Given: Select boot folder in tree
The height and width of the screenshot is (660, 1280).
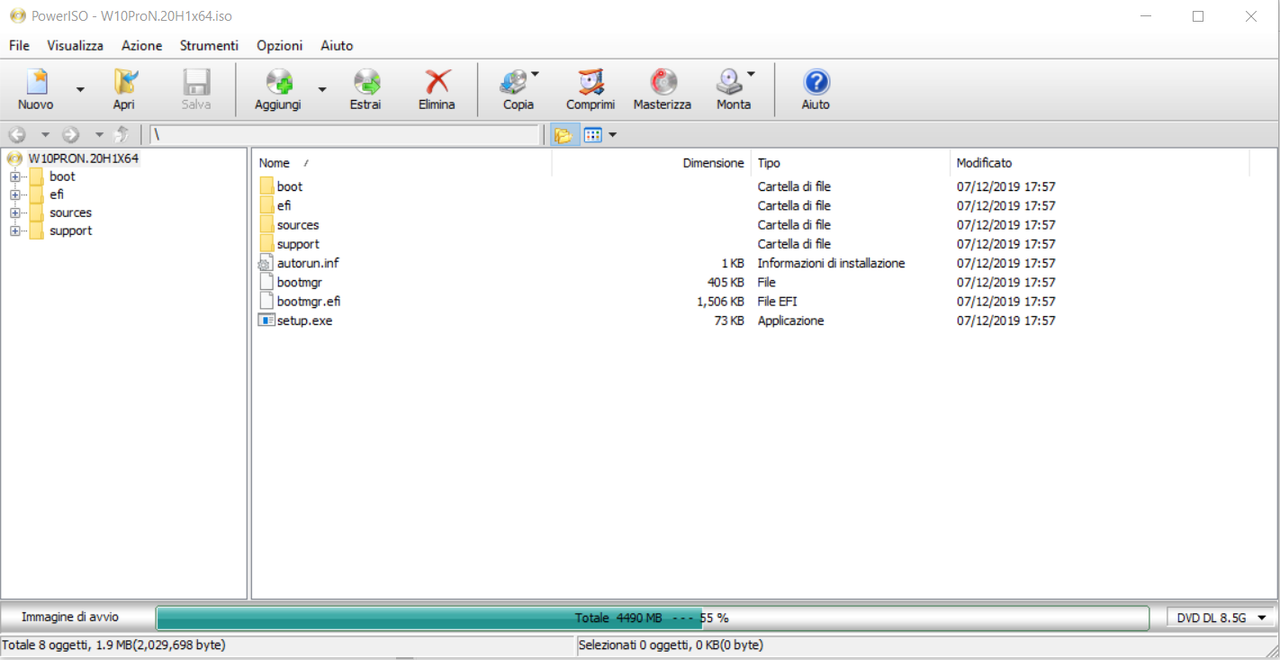Looking at the screenshot, I should click(x=62, y=177).
